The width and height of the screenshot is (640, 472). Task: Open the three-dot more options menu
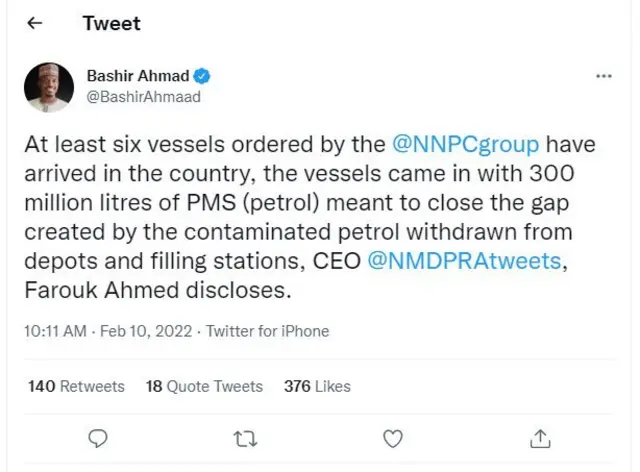coord(603,77)
